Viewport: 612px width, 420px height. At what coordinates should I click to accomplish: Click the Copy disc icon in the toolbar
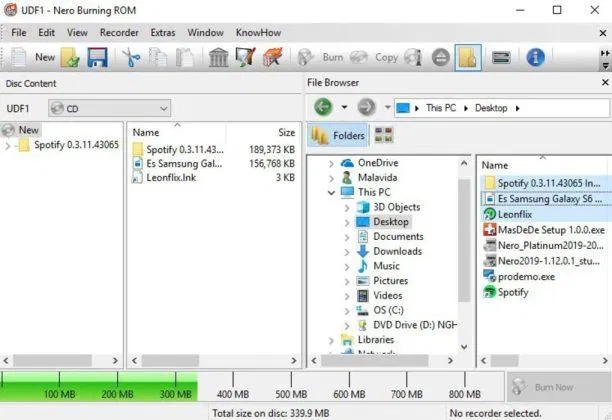click(359, 58)
